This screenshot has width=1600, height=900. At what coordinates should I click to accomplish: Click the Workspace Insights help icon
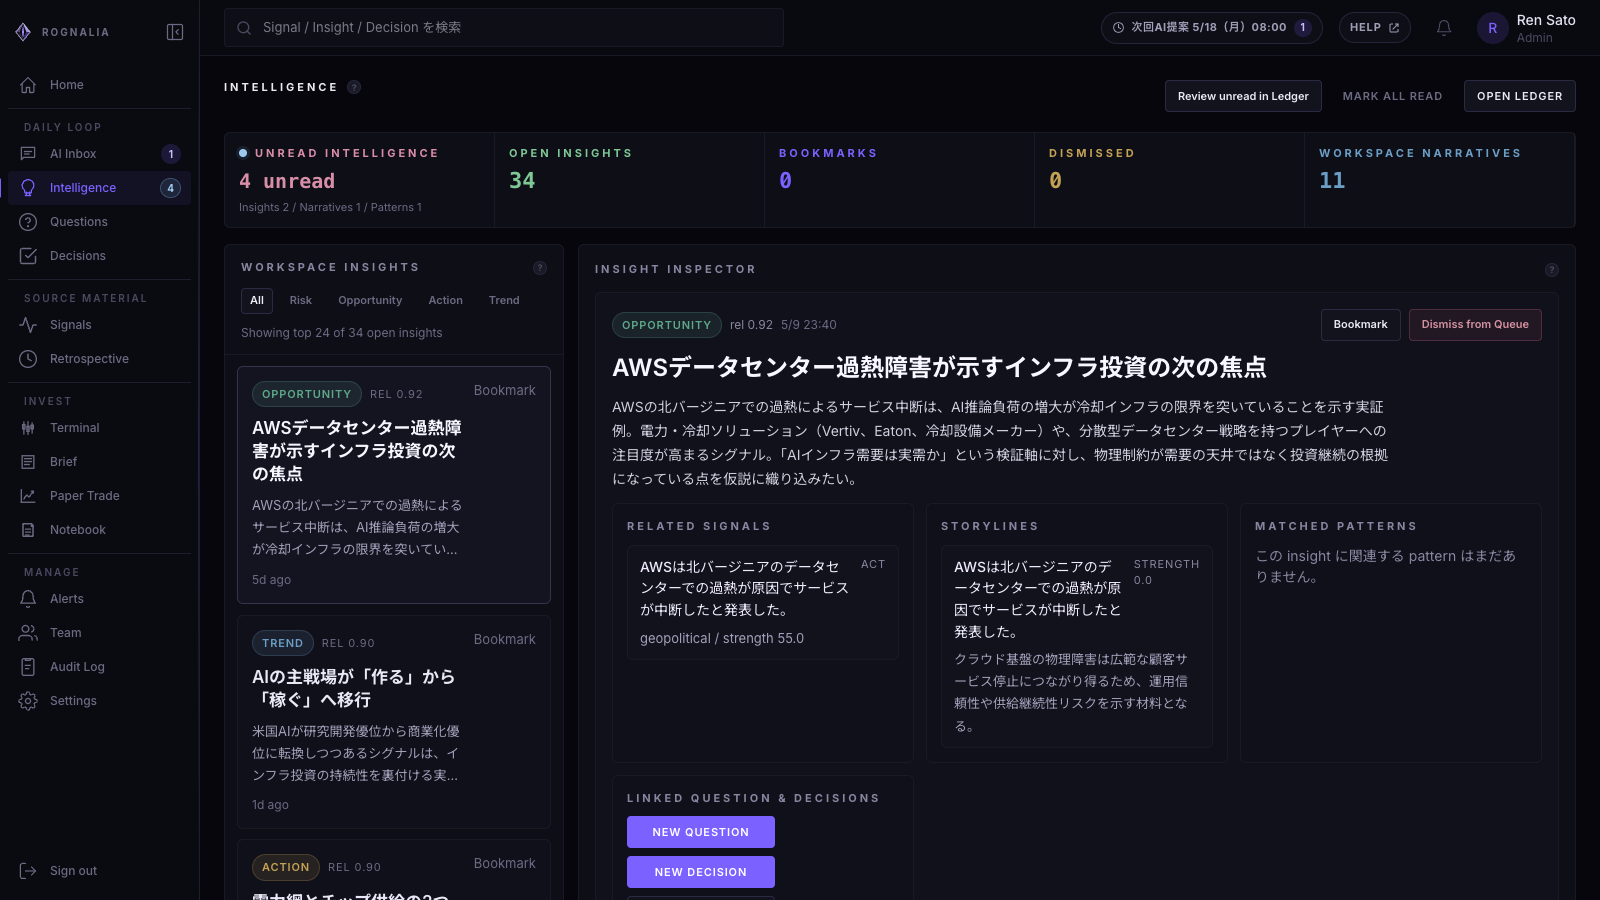pos(540,268)
